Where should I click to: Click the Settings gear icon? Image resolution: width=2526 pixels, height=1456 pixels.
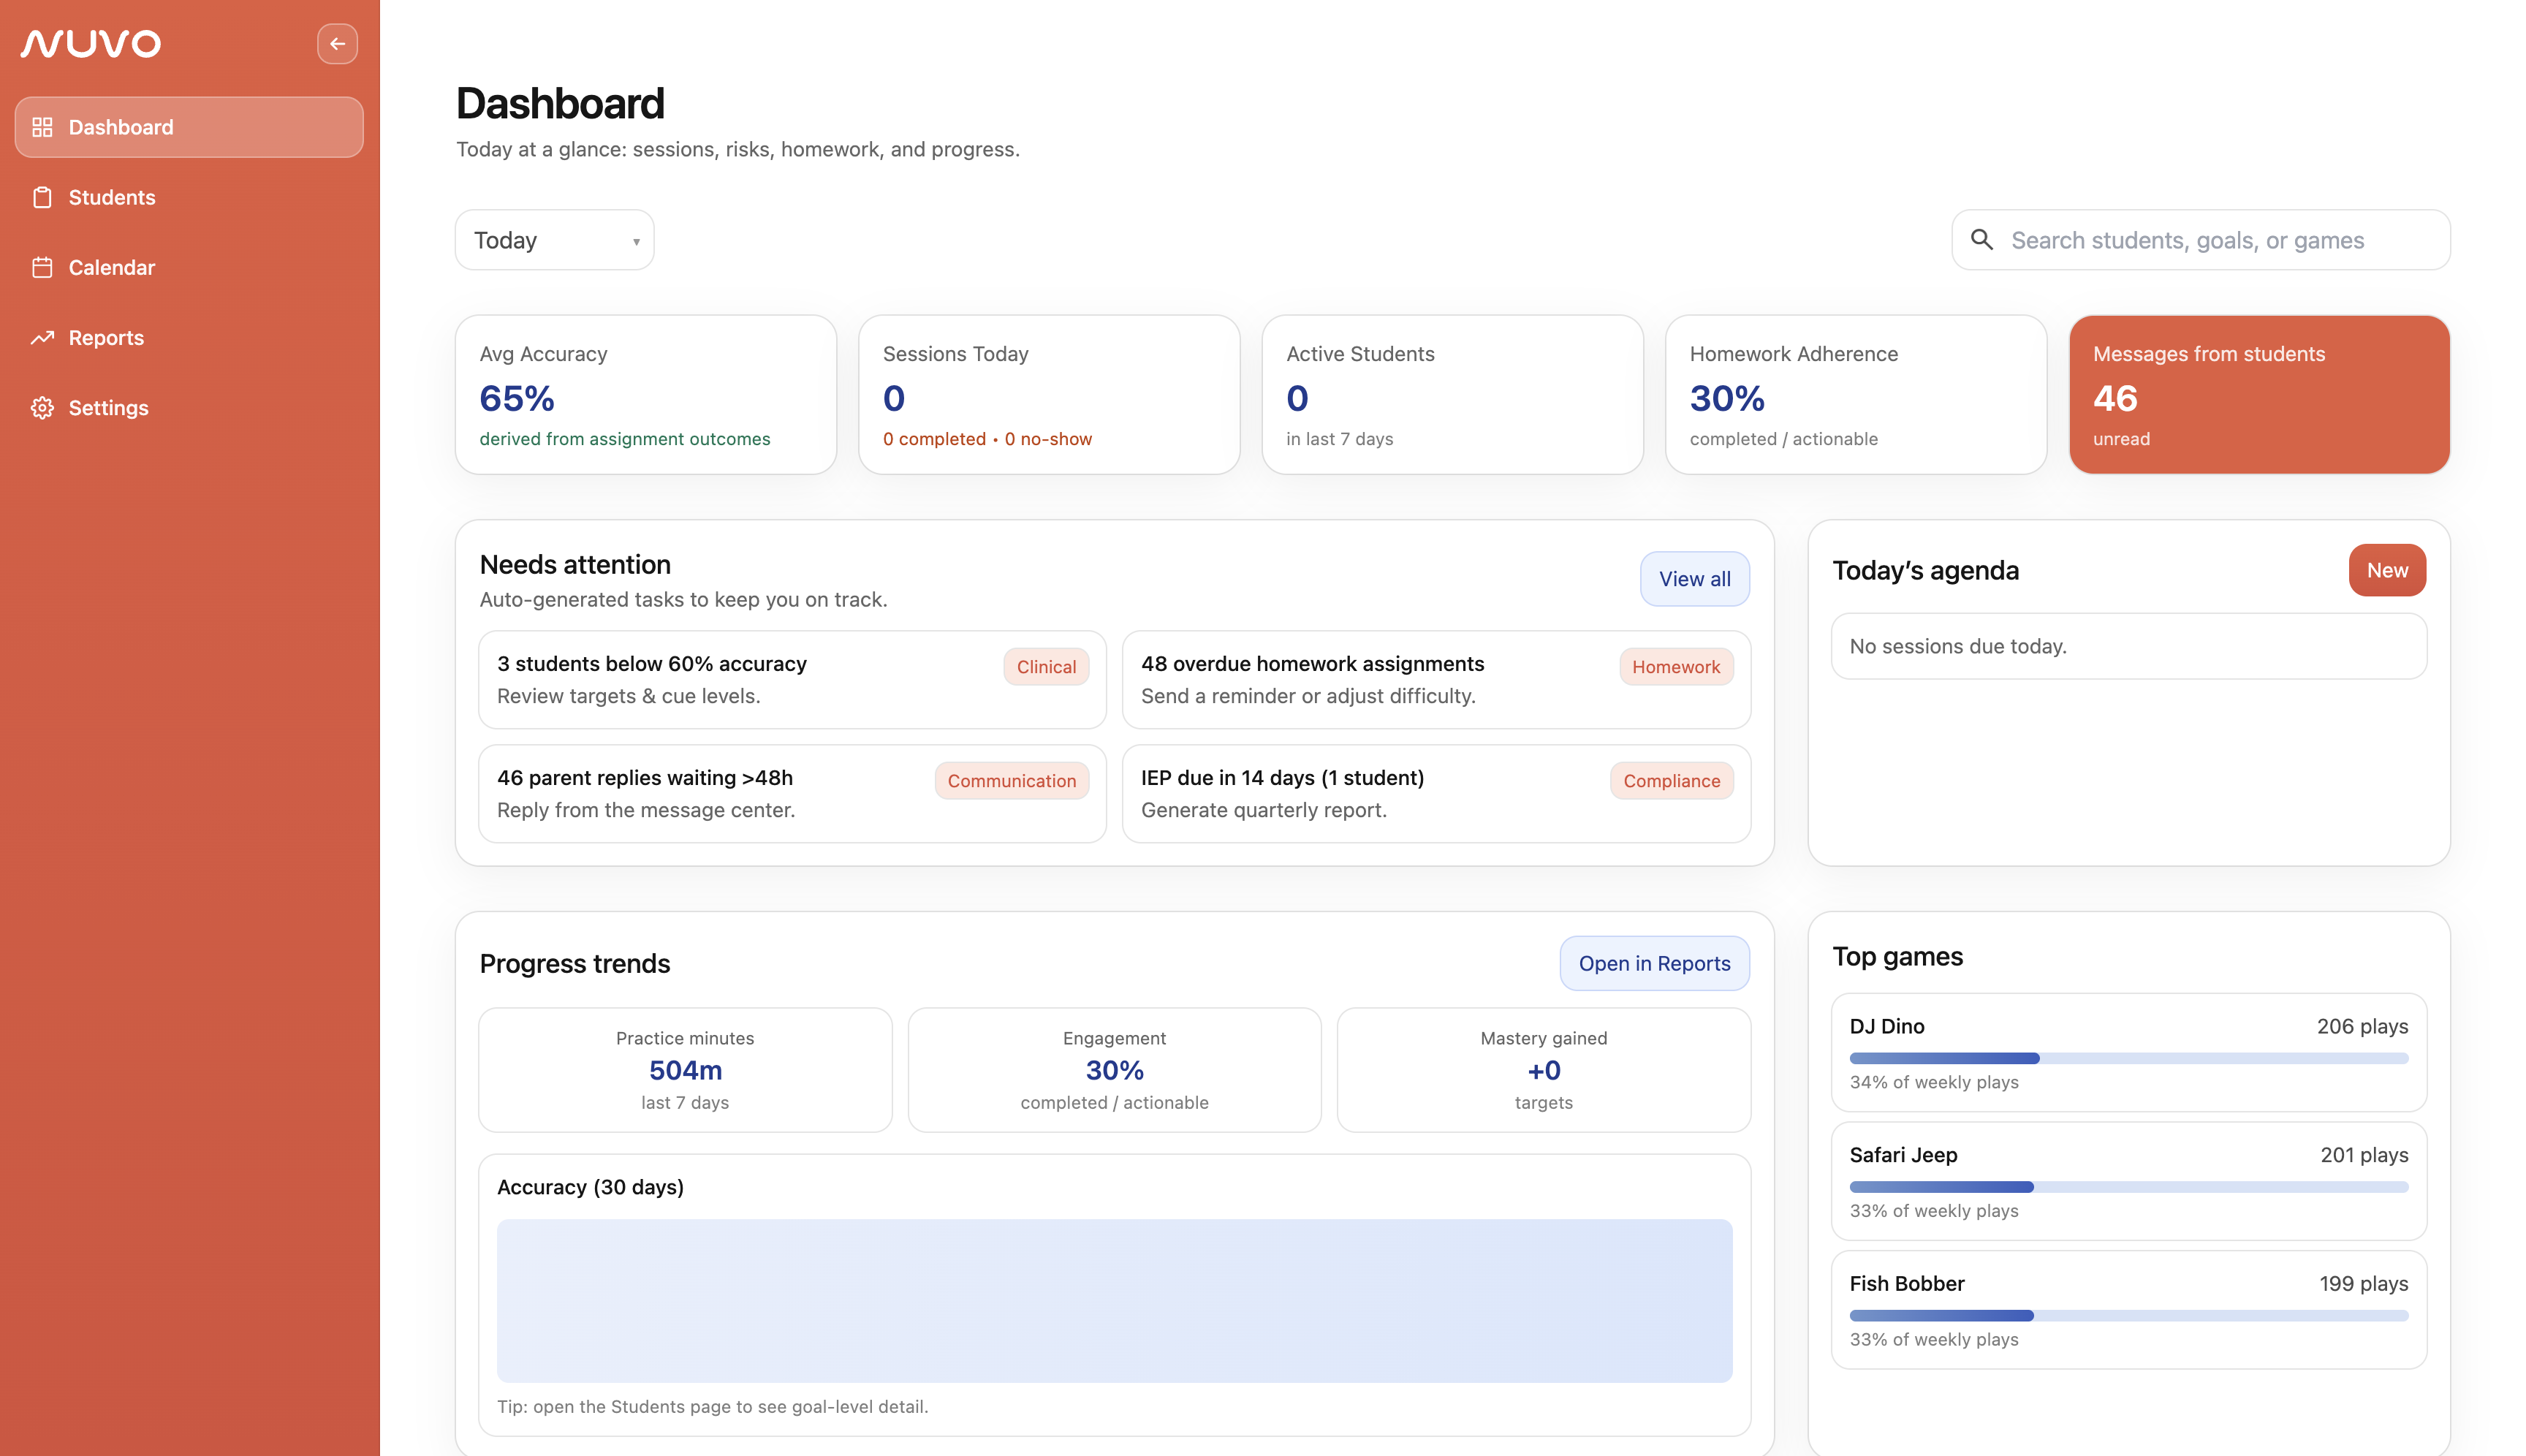pyautogui.click(x=43, y=408)
